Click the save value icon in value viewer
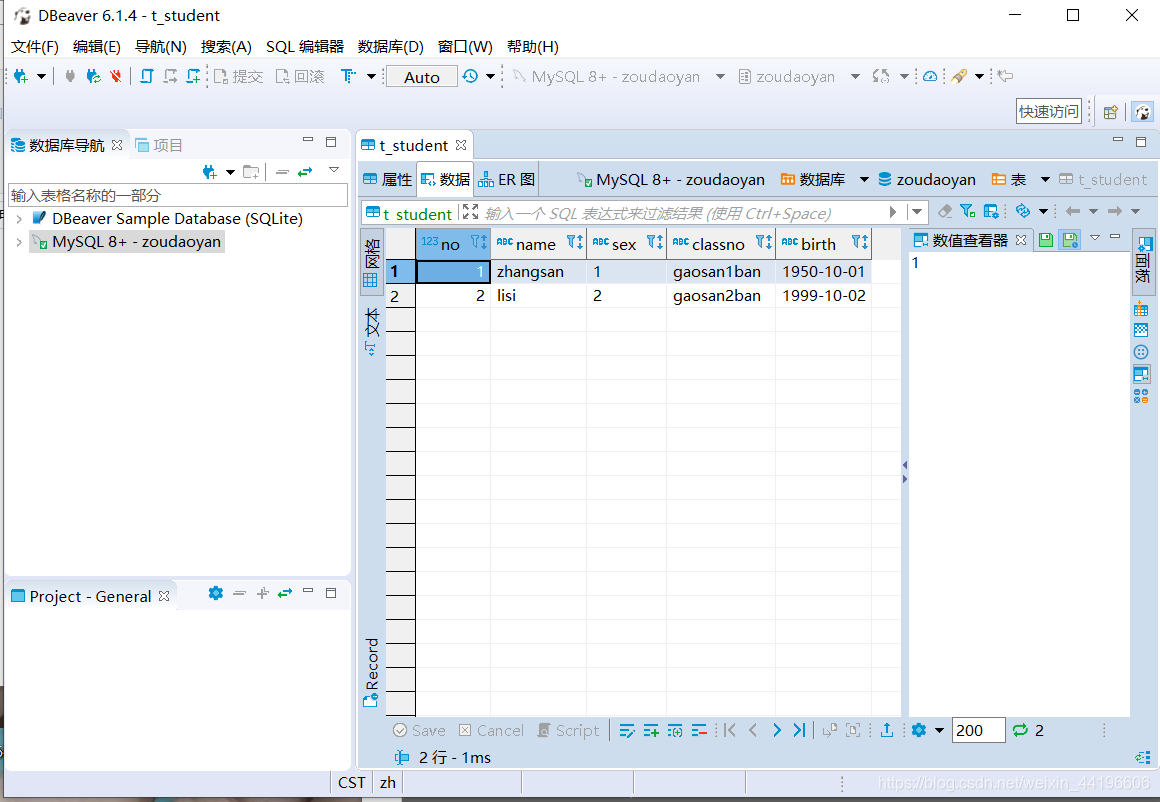The width and height of the screenshot is (1160, 802). 1045,240
